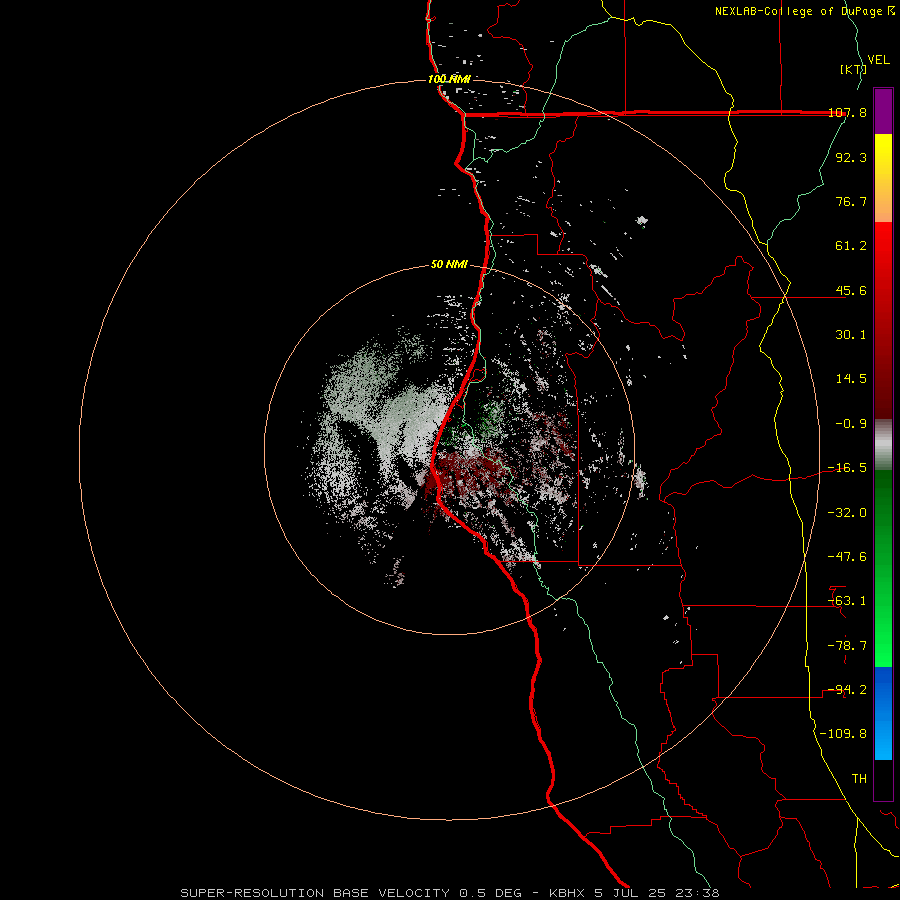This screenshot has height=900, width=900.
Task: Click the blue segment of the color bar
Action: click(x=883, y=713)
